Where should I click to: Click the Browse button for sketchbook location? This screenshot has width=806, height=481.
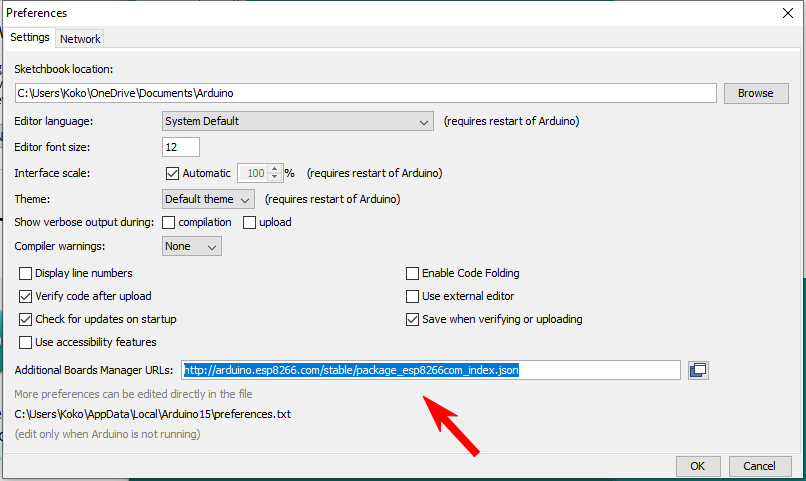756,94
